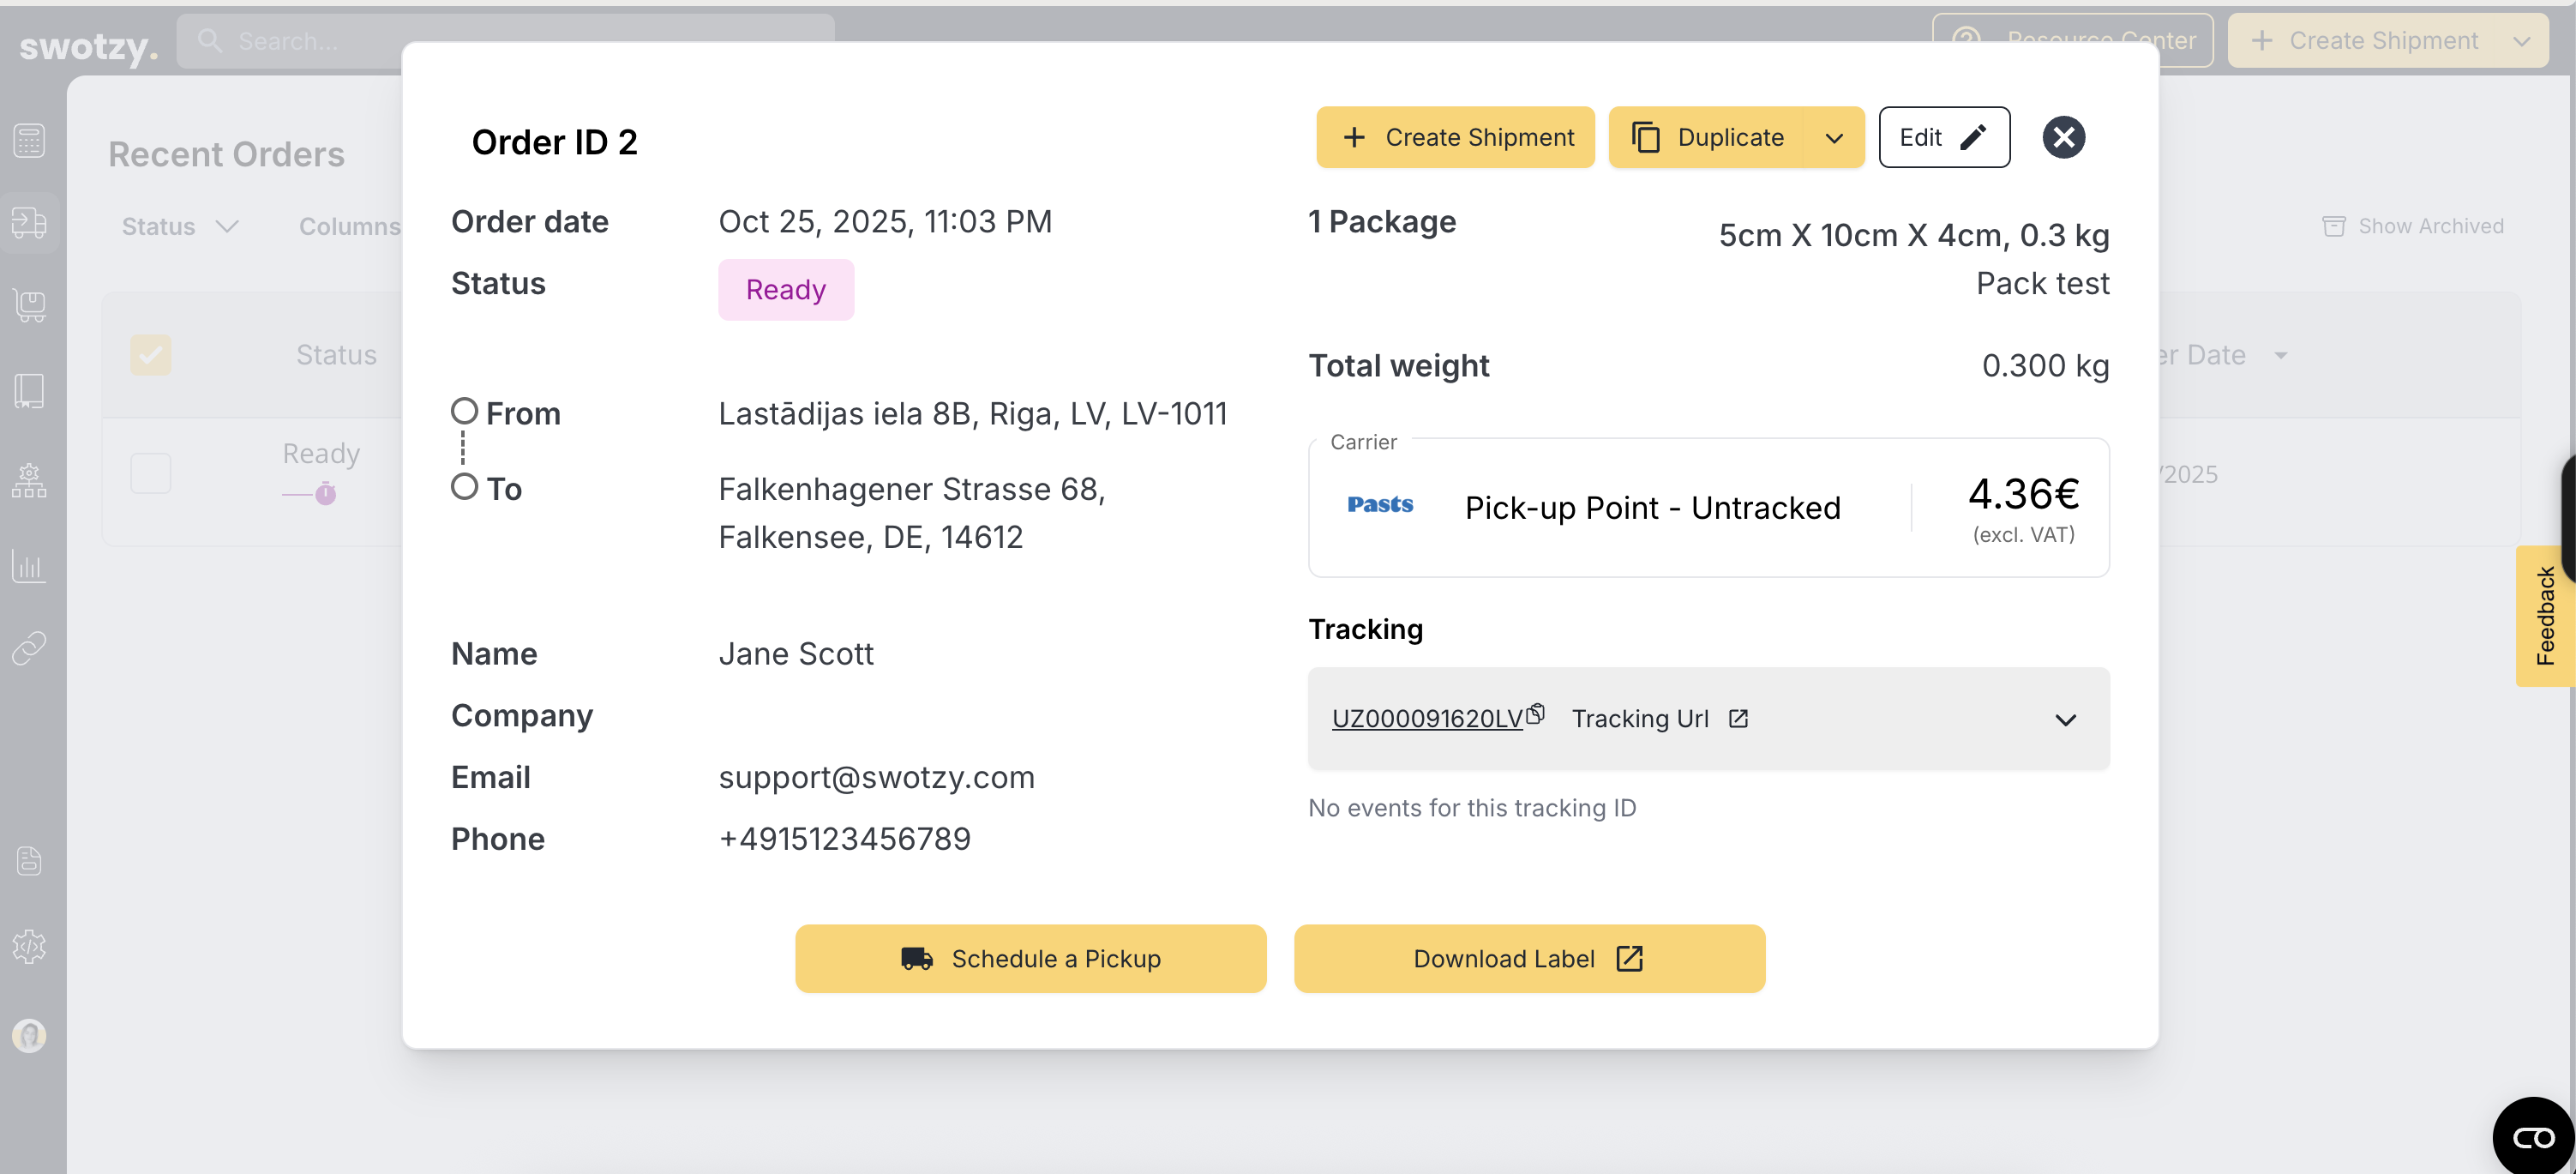This screenshot has width=2576, height=1174.
Task: Check the checkbox next to the Ready order row
Action: point(151,472)
